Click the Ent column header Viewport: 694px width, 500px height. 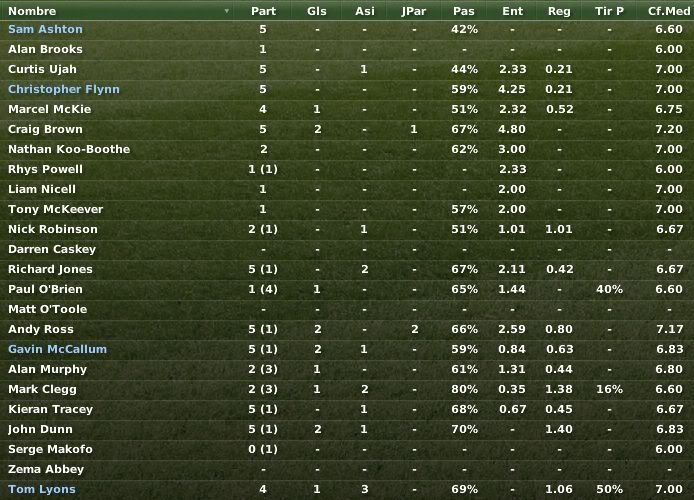512,11
